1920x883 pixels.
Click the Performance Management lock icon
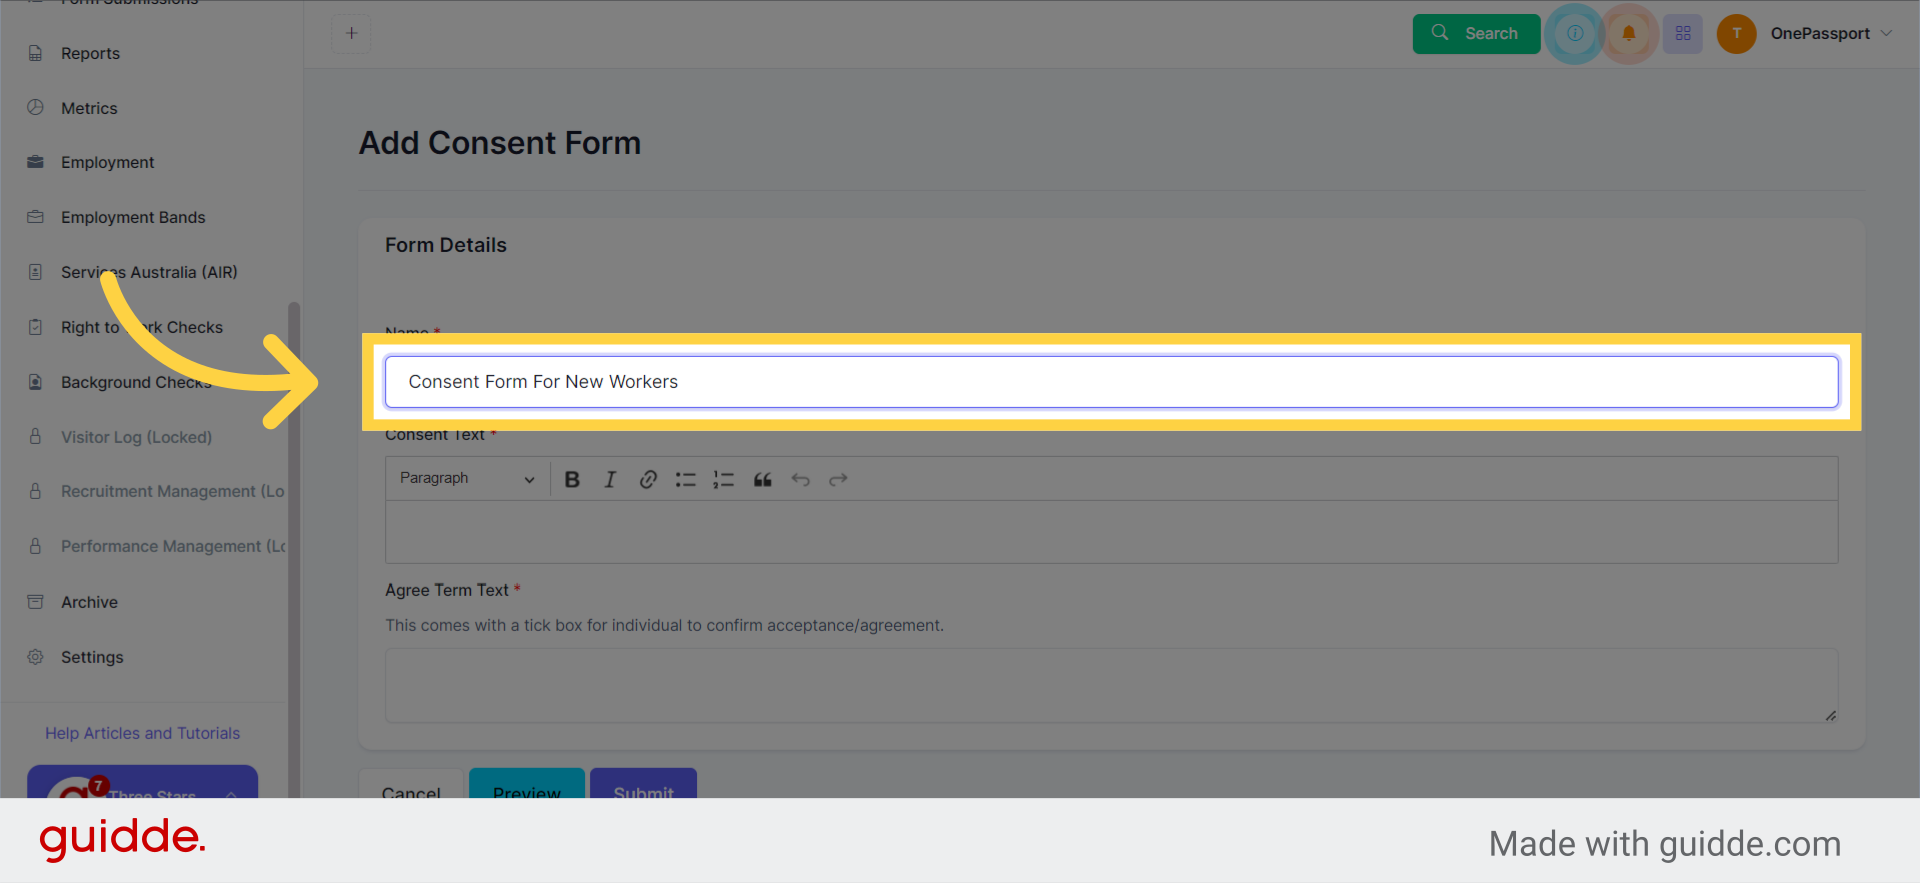click(36, 546)
